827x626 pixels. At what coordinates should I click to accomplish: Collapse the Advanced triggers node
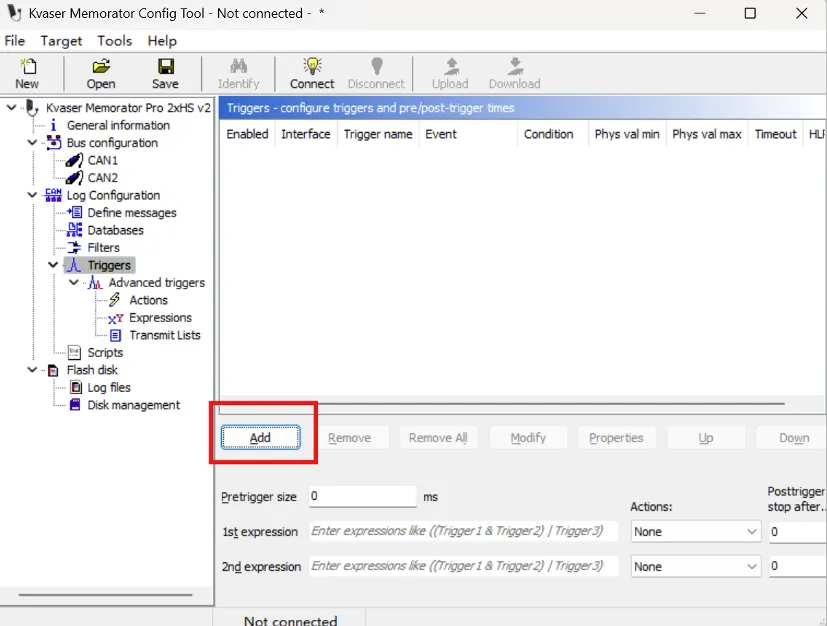coord(74,283)
